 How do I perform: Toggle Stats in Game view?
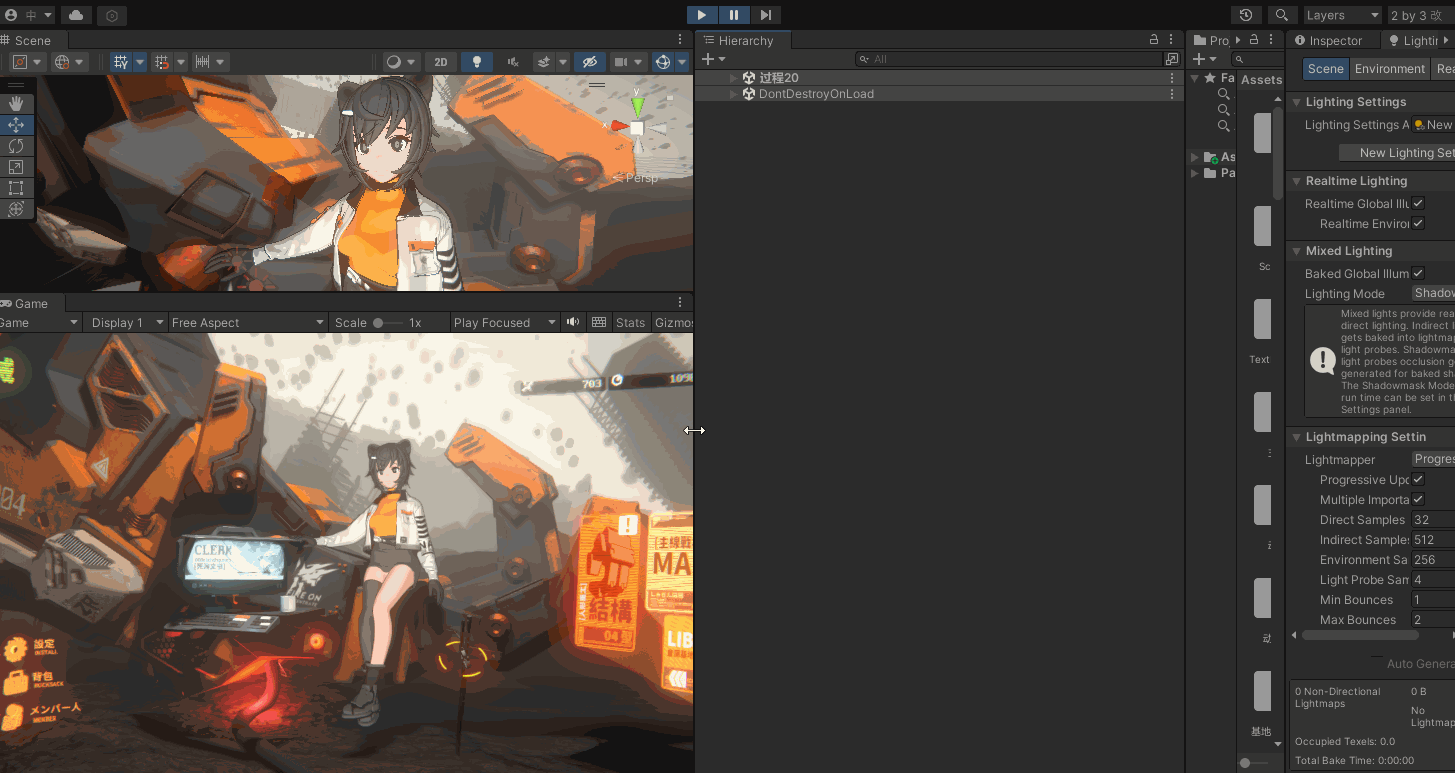coord(630,322)
